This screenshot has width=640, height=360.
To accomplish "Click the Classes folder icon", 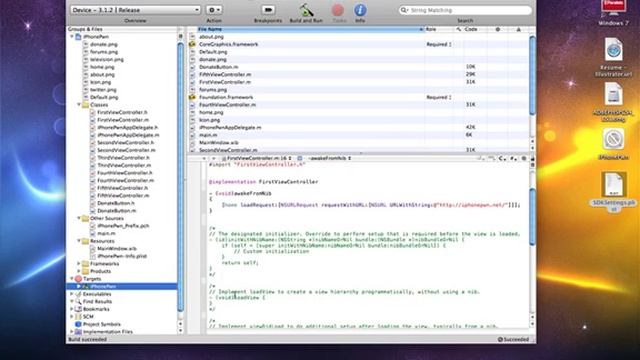I will coord(85,105).
